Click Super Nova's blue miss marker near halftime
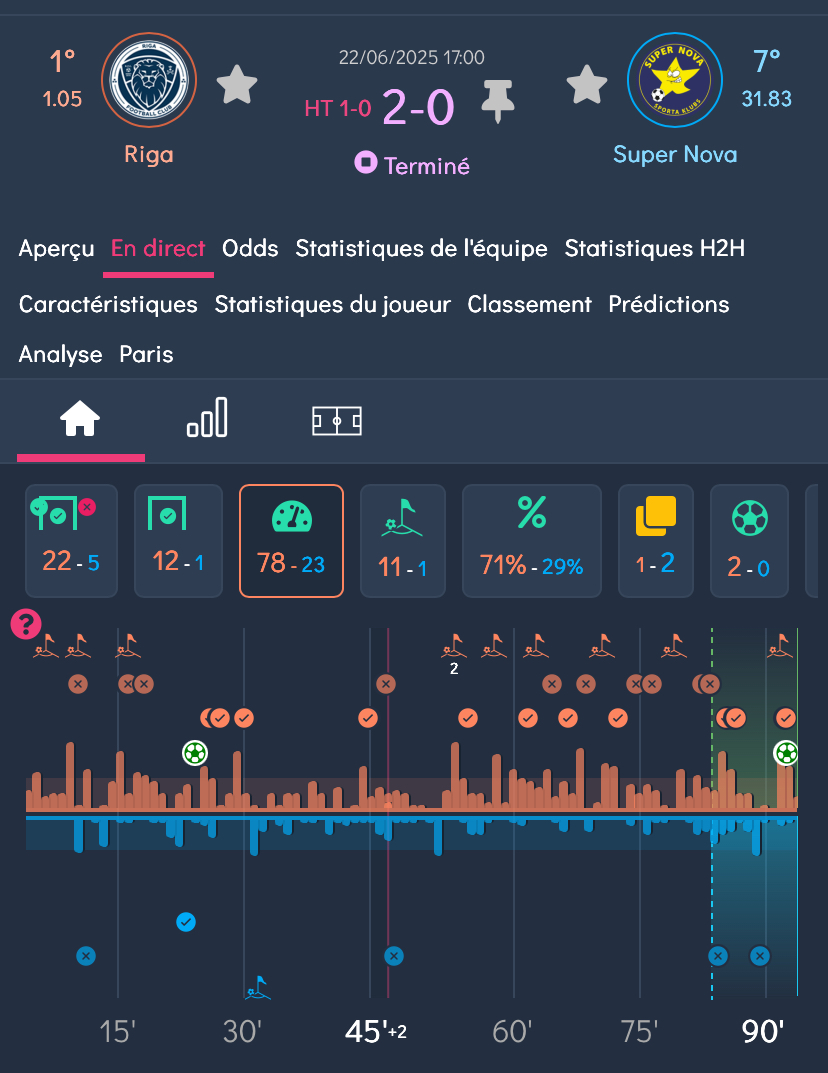Image resolution: width=828 pixels, height=1073 pixels. (x=393, y=956)
